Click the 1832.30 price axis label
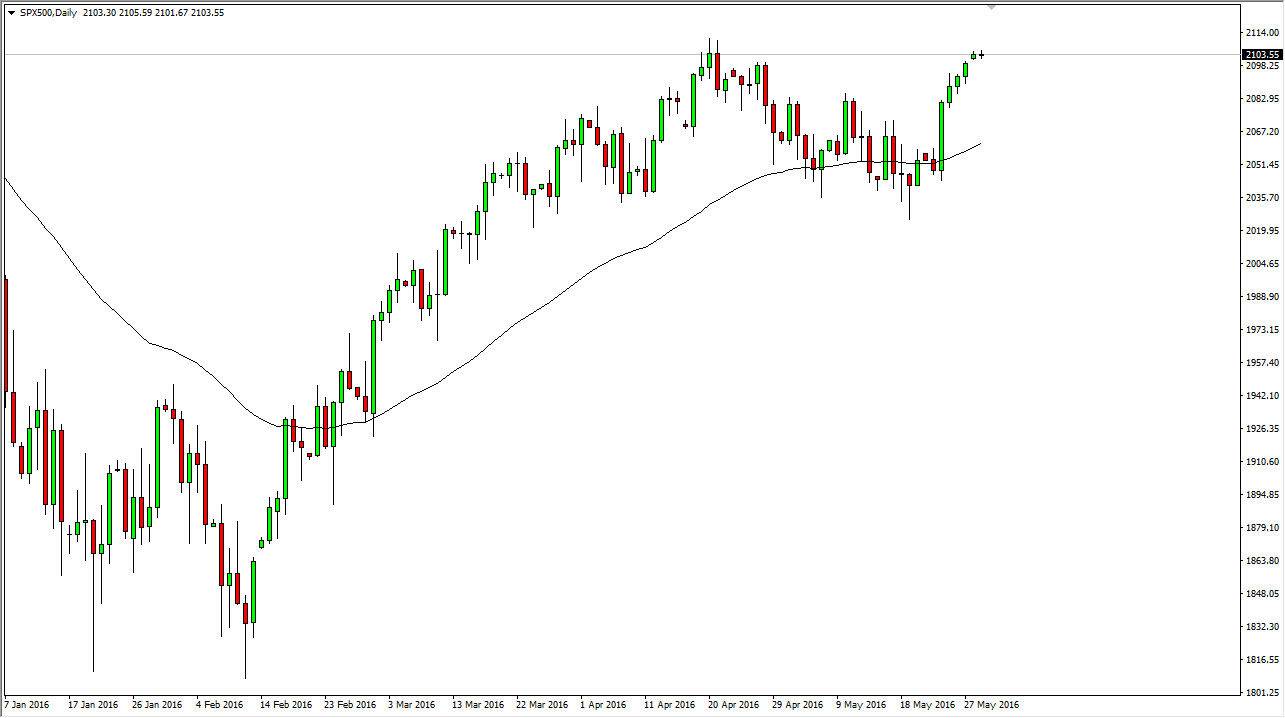Screen dimensions: 1285x718 (1262, 627)
